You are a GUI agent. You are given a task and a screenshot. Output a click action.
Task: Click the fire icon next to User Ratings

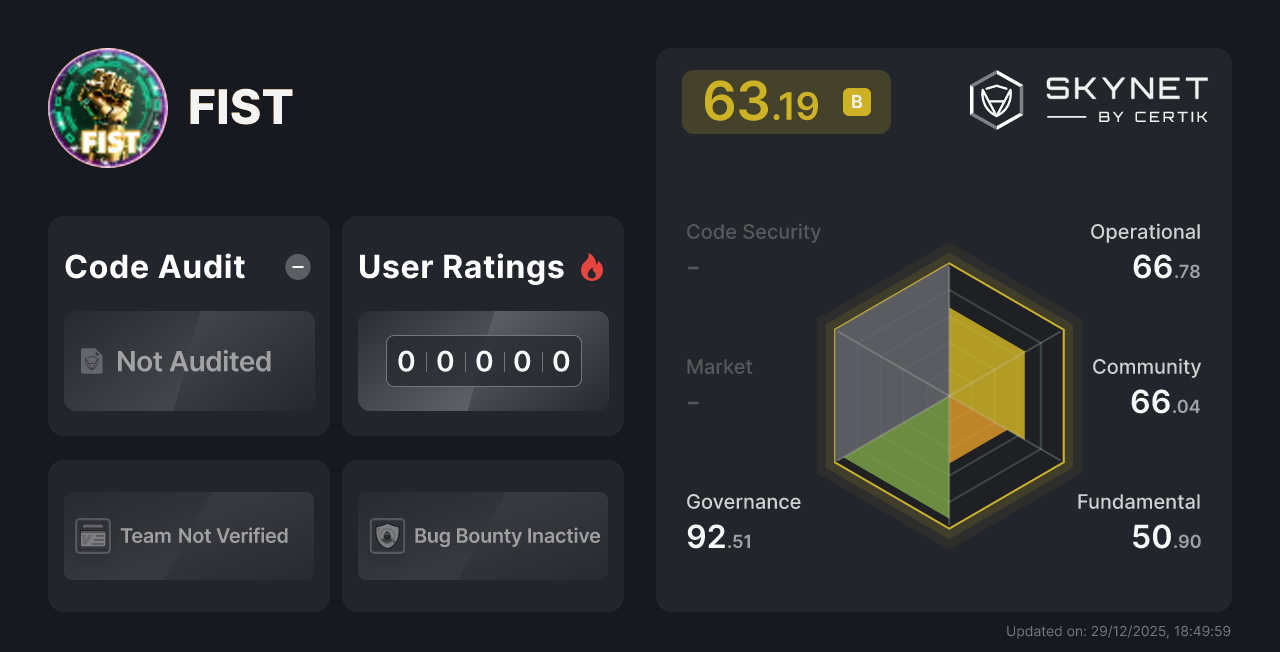pyautogui.click(x=591, y=266)
